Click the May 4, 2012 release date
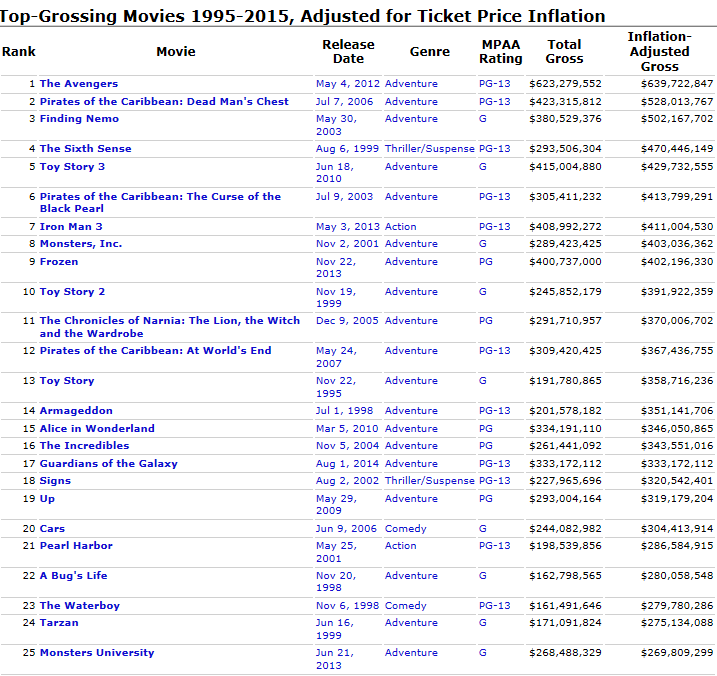The width and height of the screenshot is (717, 676). point(348,84)
